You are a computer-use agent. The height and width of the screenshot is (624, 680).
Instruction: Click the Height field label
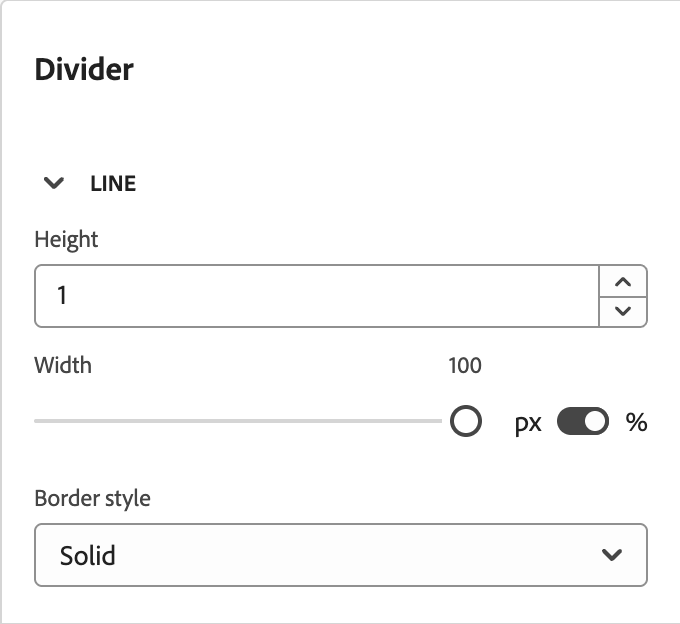pos(66,239)
